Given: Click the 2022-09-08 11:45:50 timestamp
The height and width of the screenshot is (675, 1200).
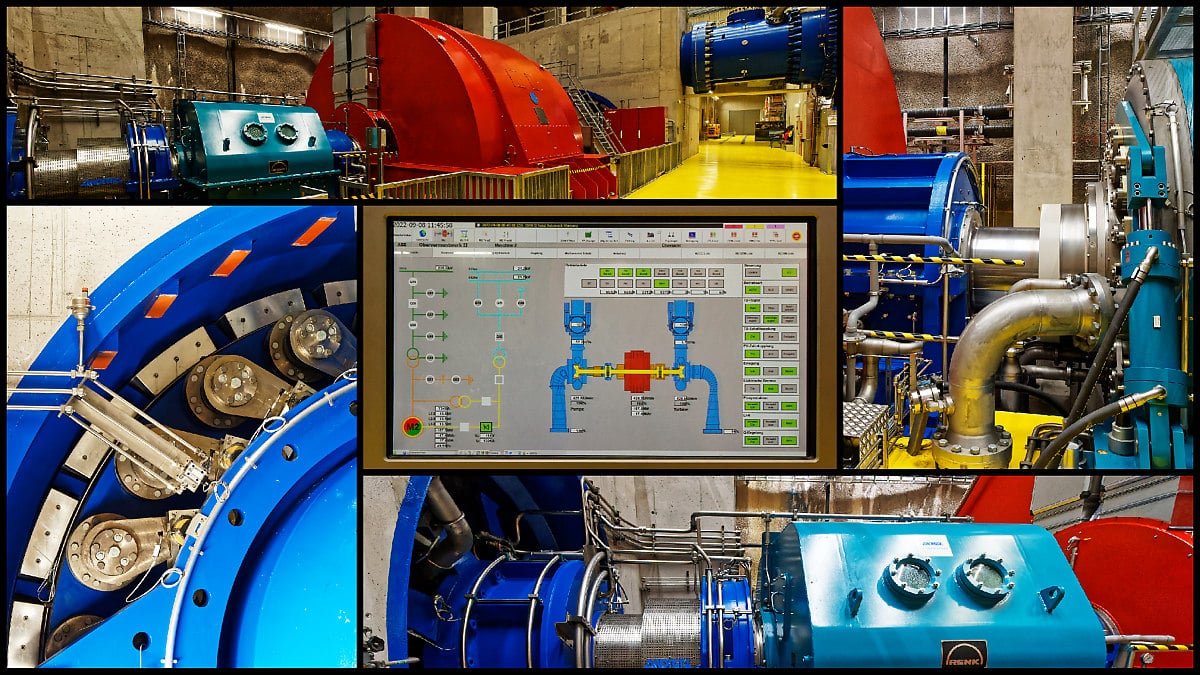Looking at the screenshot, I should [423, 225].
